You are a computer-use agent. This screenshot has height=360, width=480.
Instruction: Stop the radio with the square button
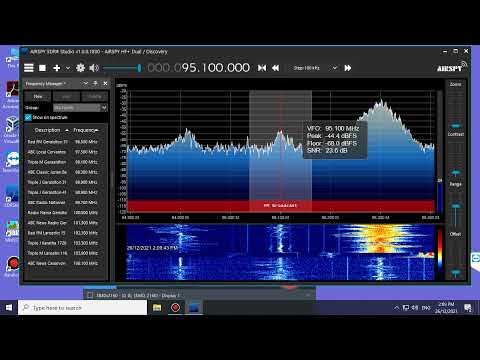coord(42,68)
